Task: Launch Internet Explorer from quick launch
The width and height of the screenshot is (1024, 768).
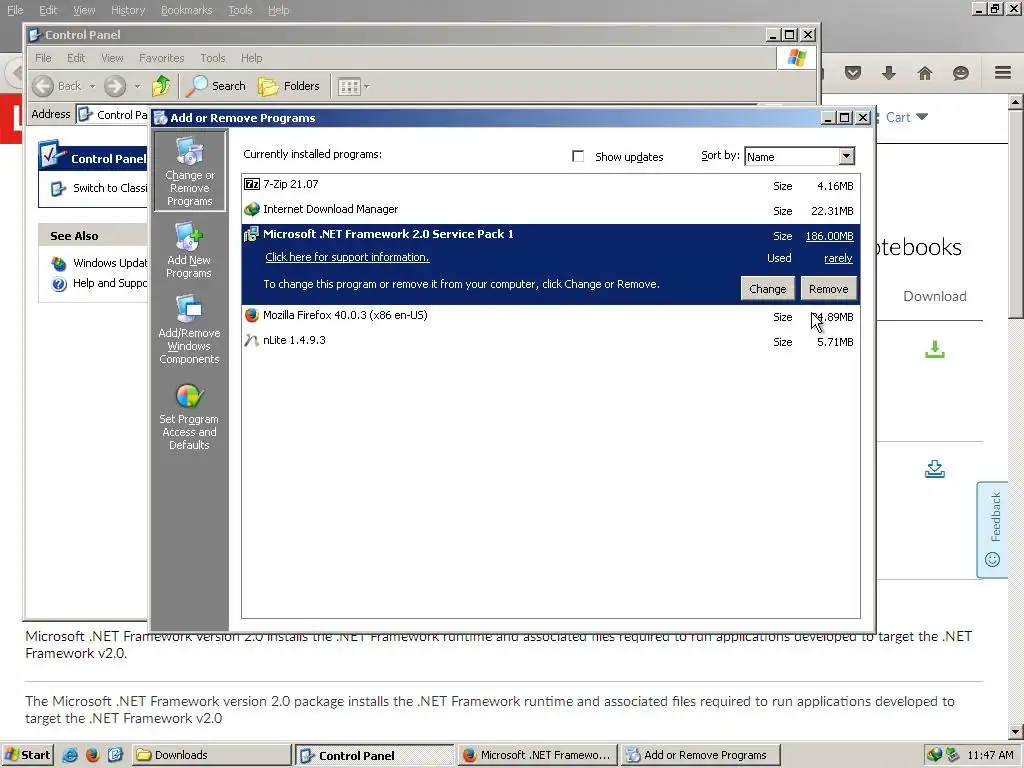Action: (x=70, y=755)
